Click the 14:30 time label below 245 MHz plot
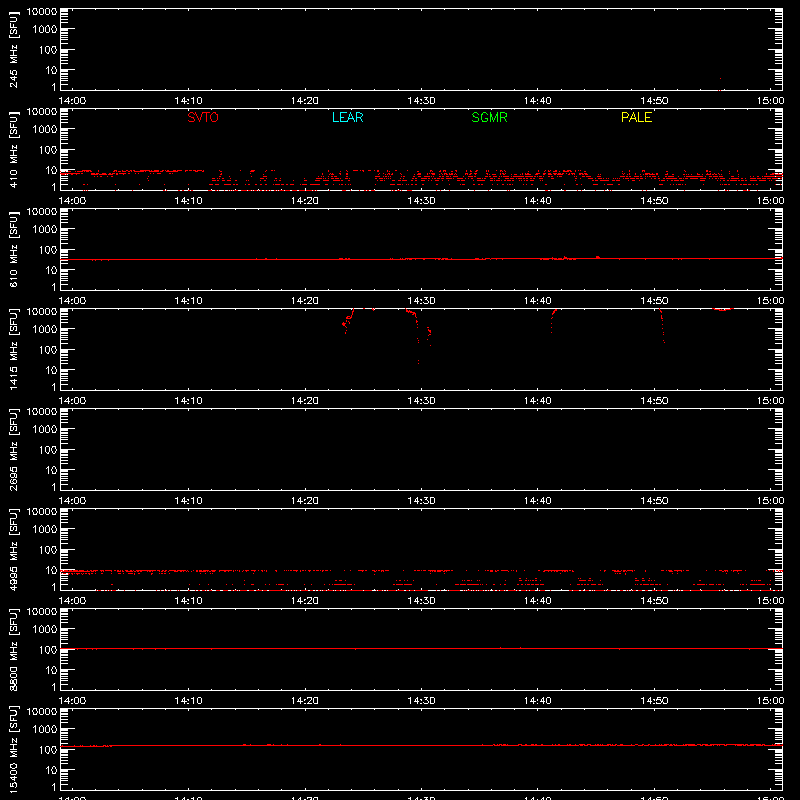 (x=421, y=101)
